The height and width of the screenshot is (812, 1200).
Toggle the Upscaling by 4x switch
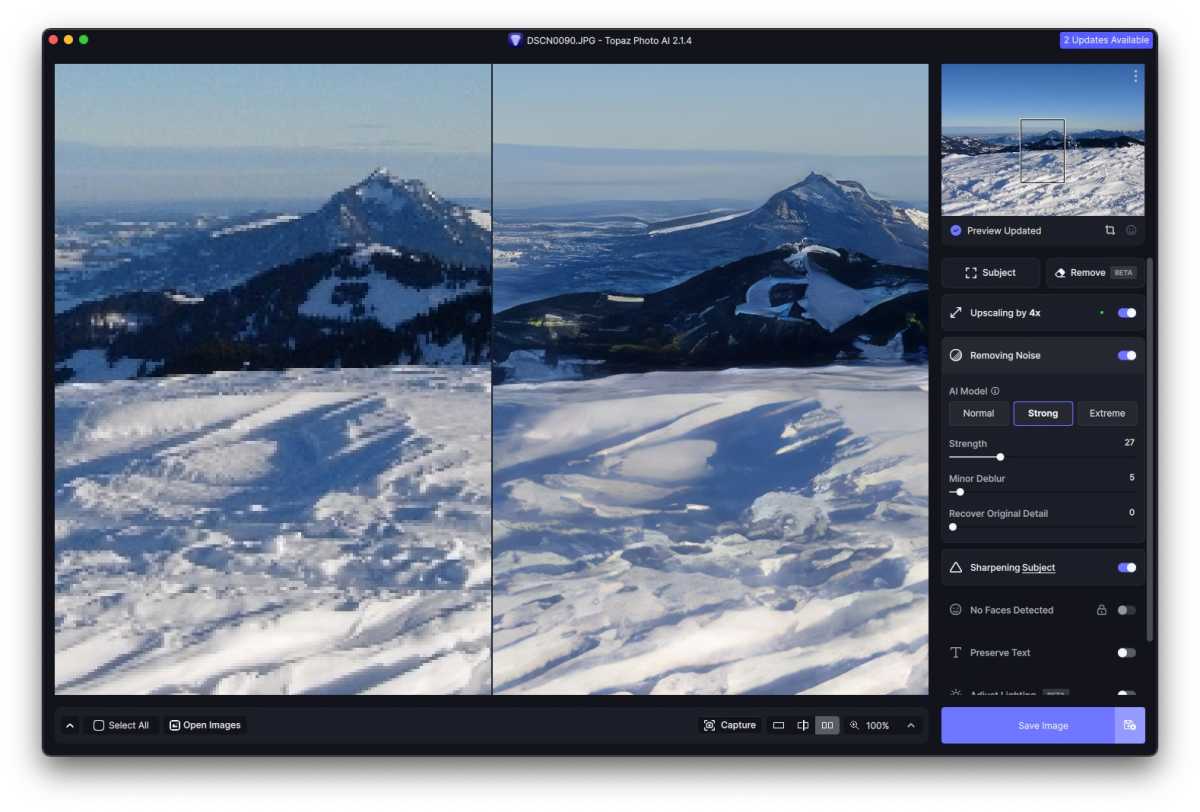click(1127, 313)
